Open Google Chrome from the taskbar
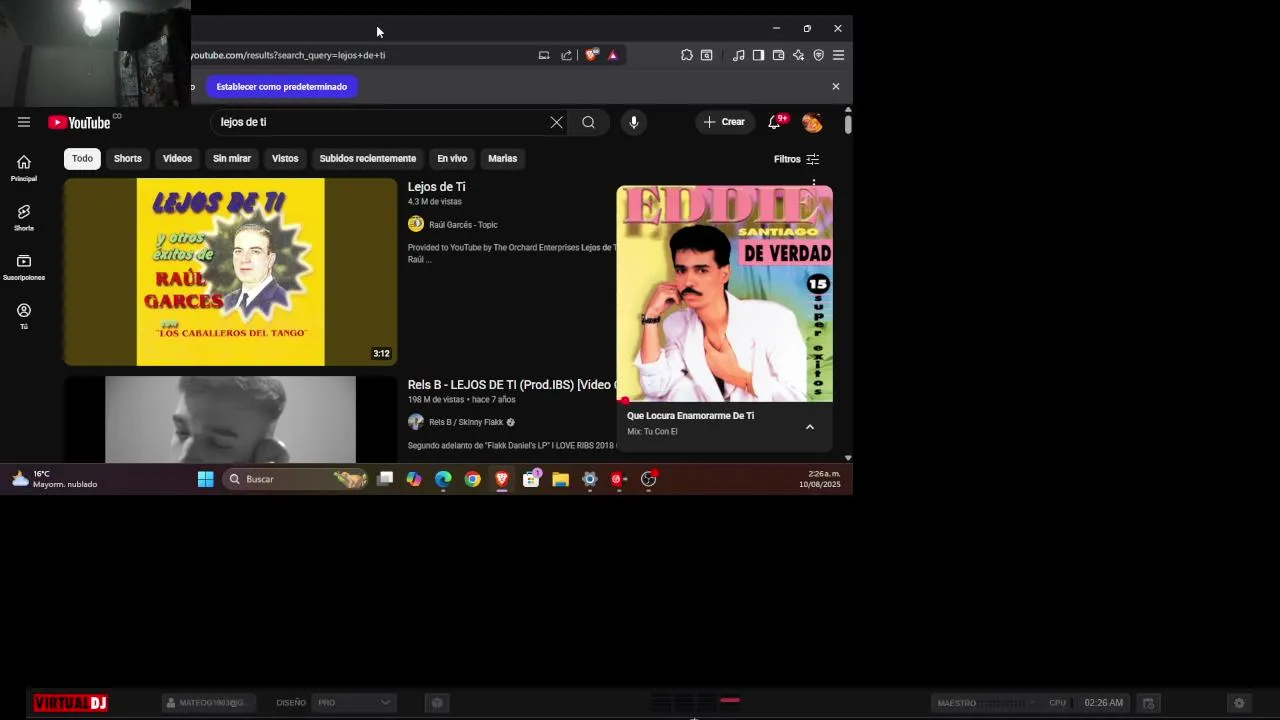 click(x=473, y=479)
